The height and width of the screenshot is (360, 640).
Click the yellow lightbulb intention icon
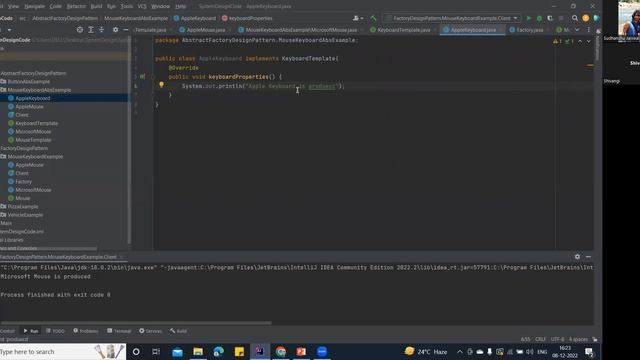(x=161, y=85)
